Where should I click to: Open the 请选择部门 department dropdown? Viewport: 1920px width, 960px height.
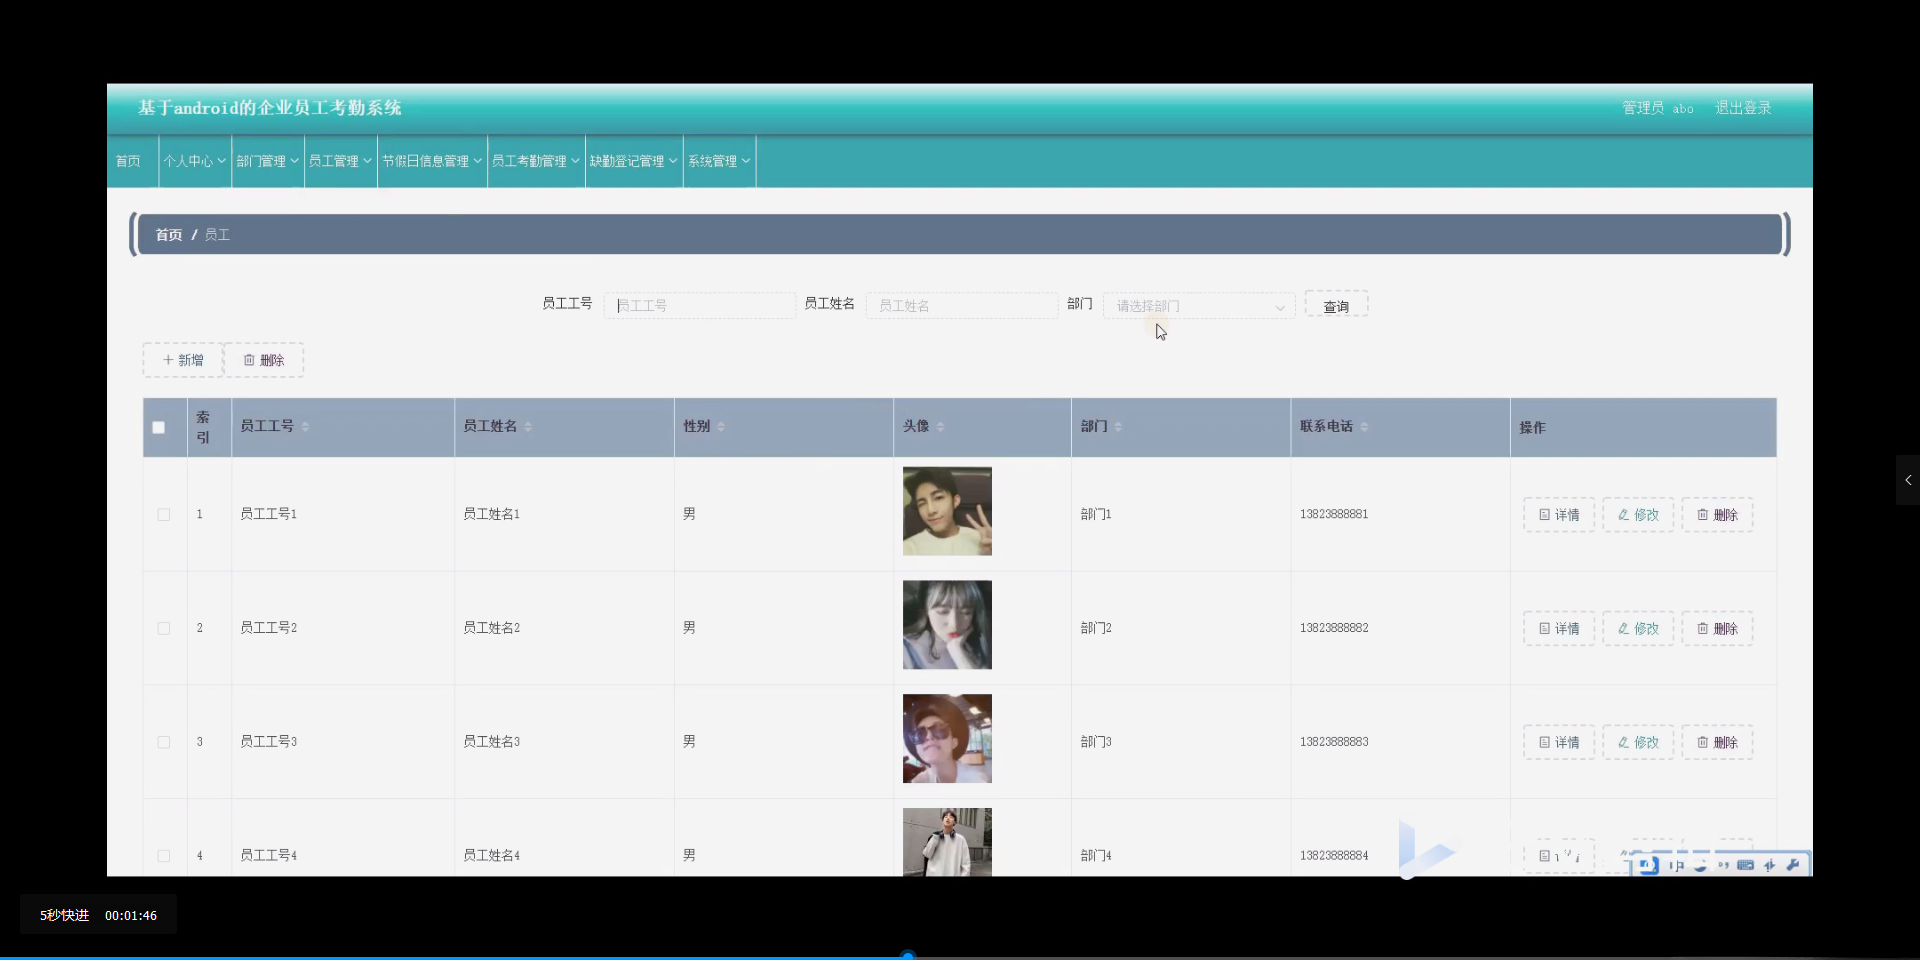(1198, 305)
